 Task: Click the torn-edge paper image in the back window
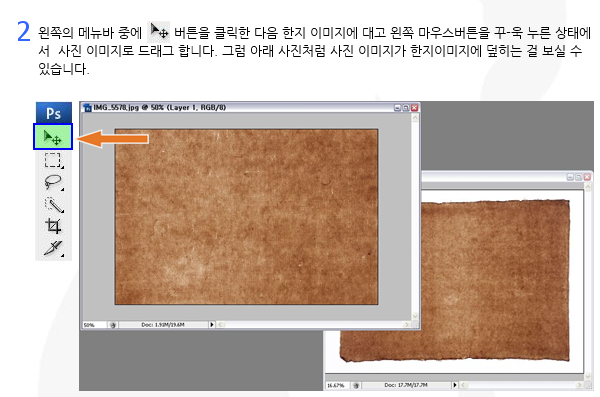click(x=495, y=281)
